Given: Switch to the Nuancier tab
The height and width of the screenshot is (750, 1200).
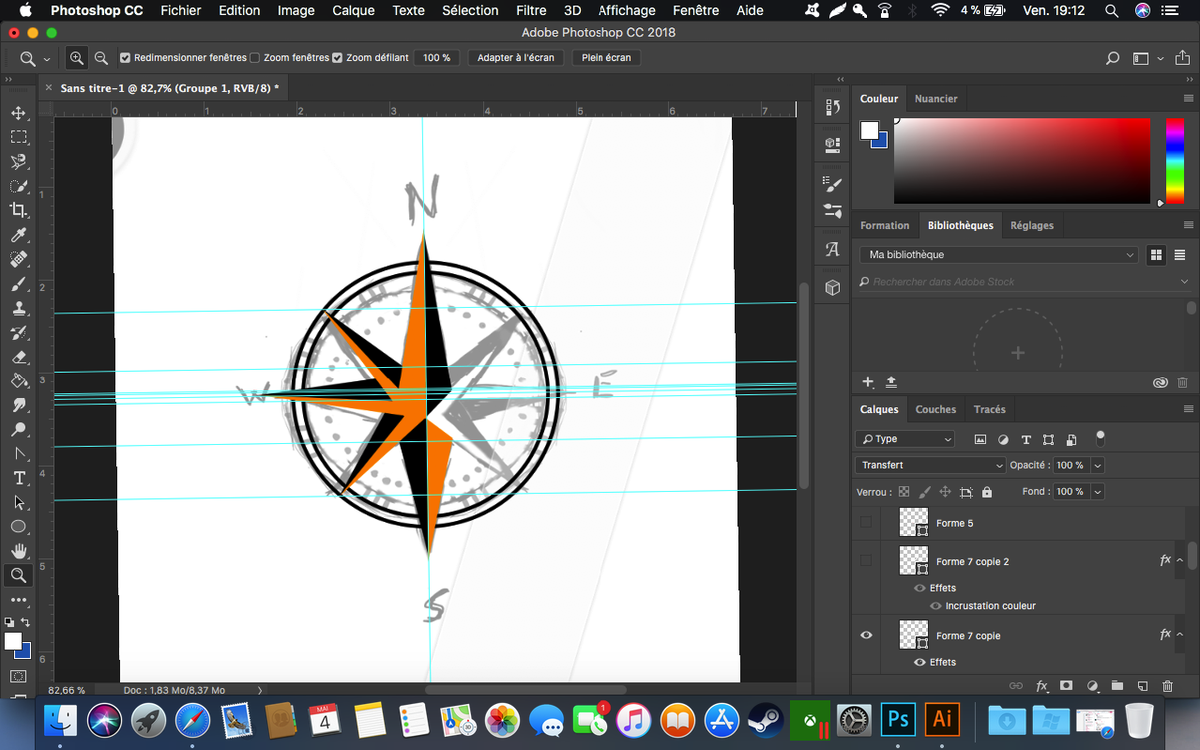Looking at the screenshot, I should tap(936, 99).
